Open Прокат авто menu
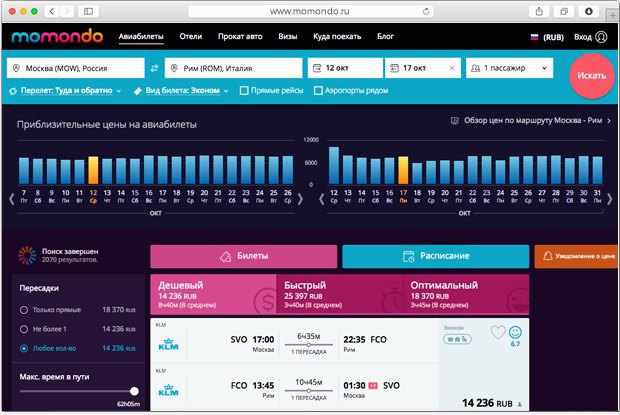 (240, 36)
